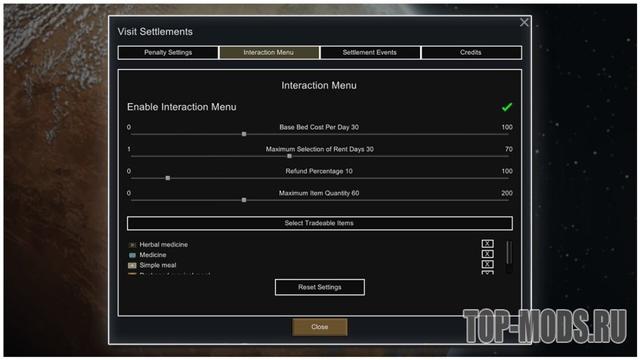The height and width of the screenshot is (360, 640).
Task: Select the Interaction Menu tab
Action: click(269, 53)
